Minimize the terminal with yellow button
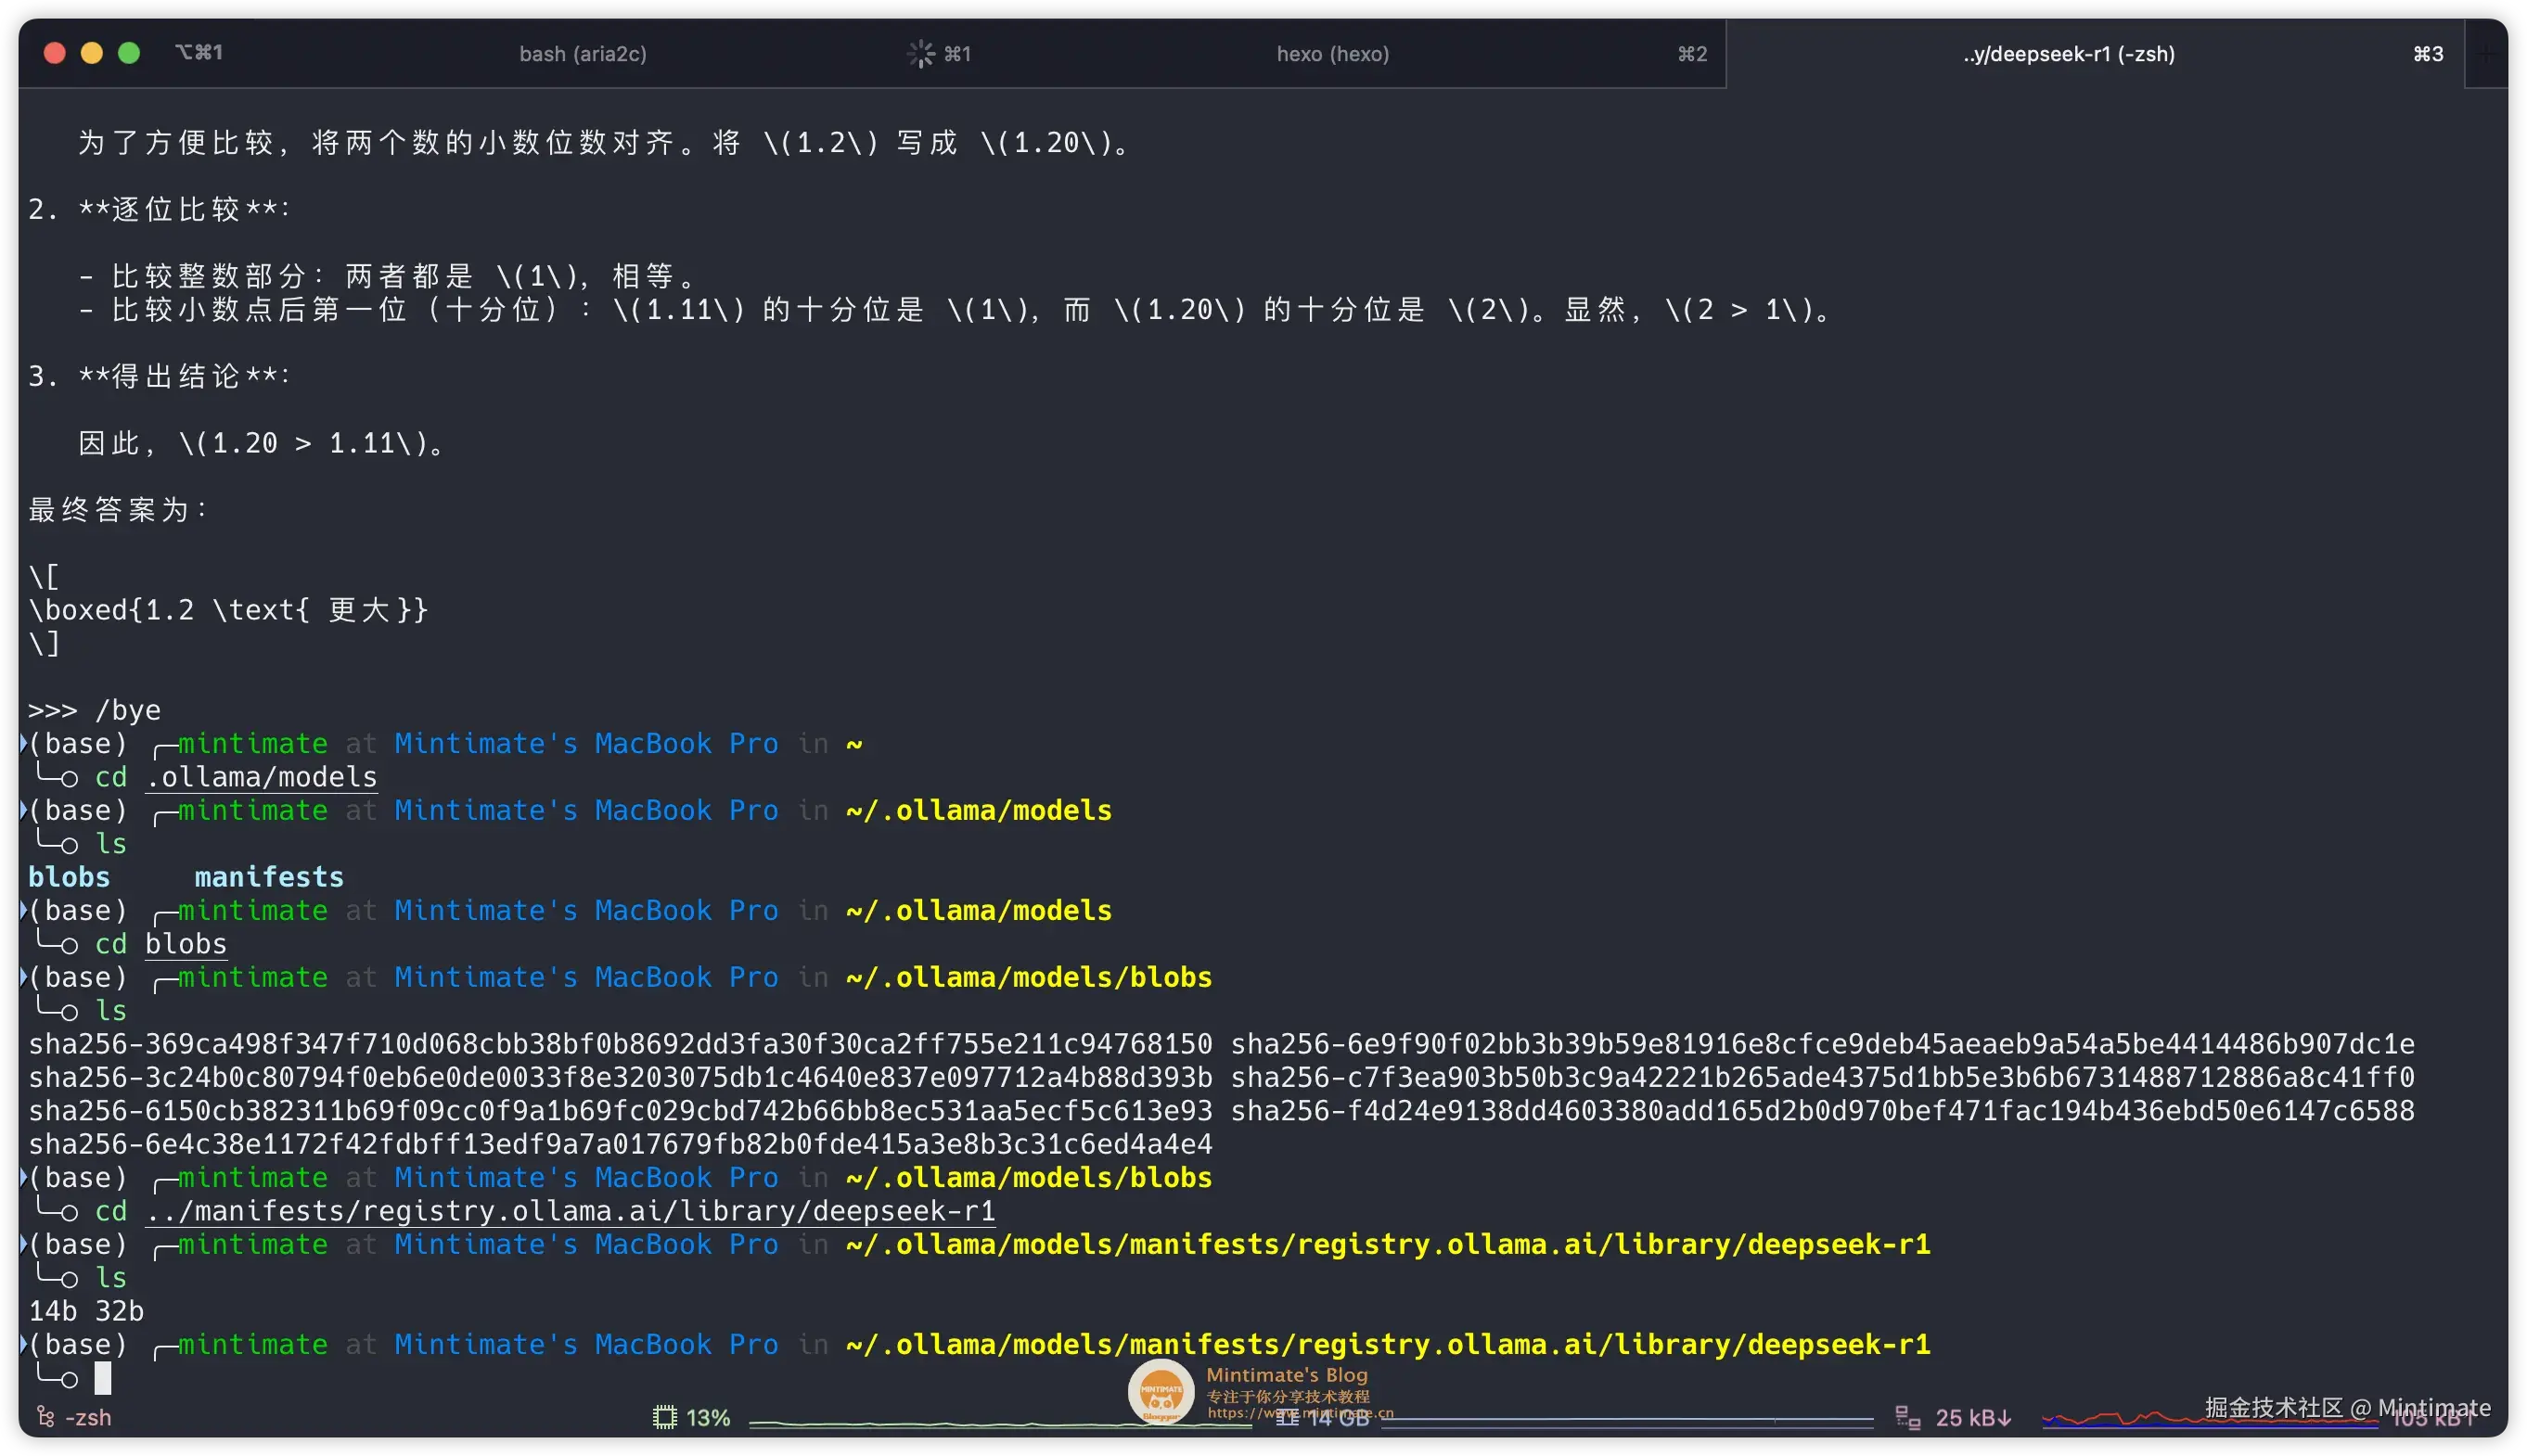Viewport: 2527px width, 1456px height. pyautogui.click(x=92, y=53)
